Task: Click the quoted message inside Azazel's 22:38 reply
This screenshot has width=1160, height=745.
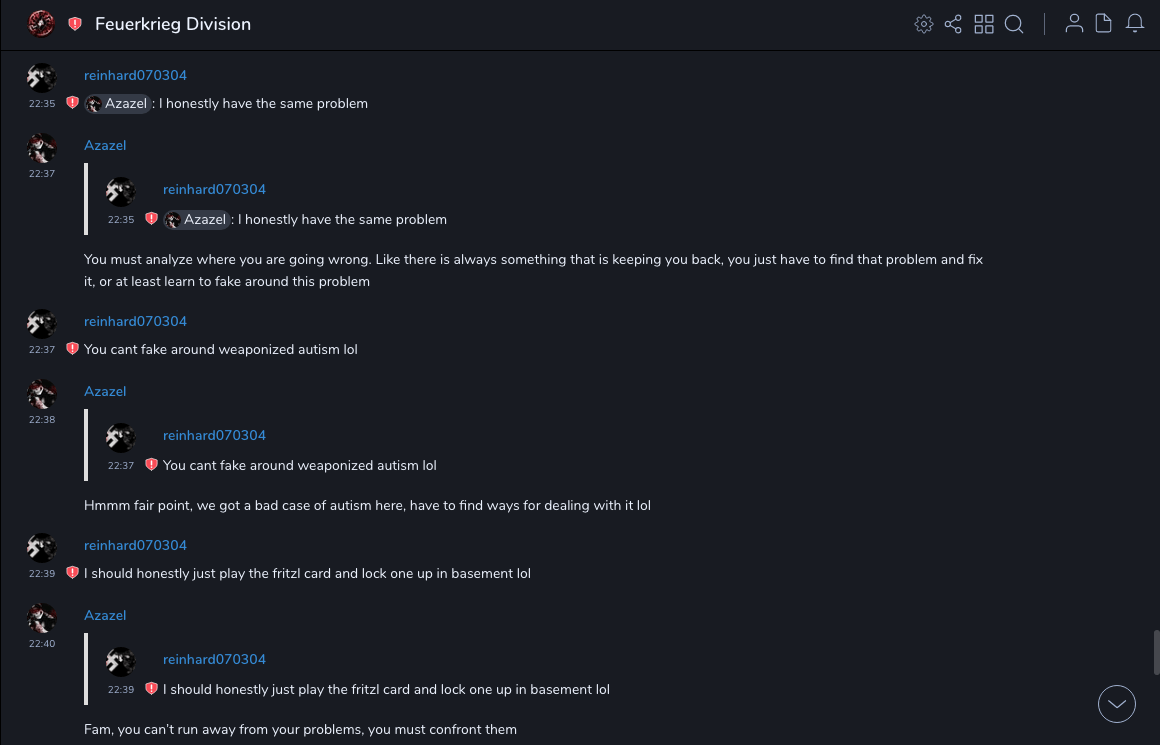Action: pyautogui.click(x=299, y=465)
